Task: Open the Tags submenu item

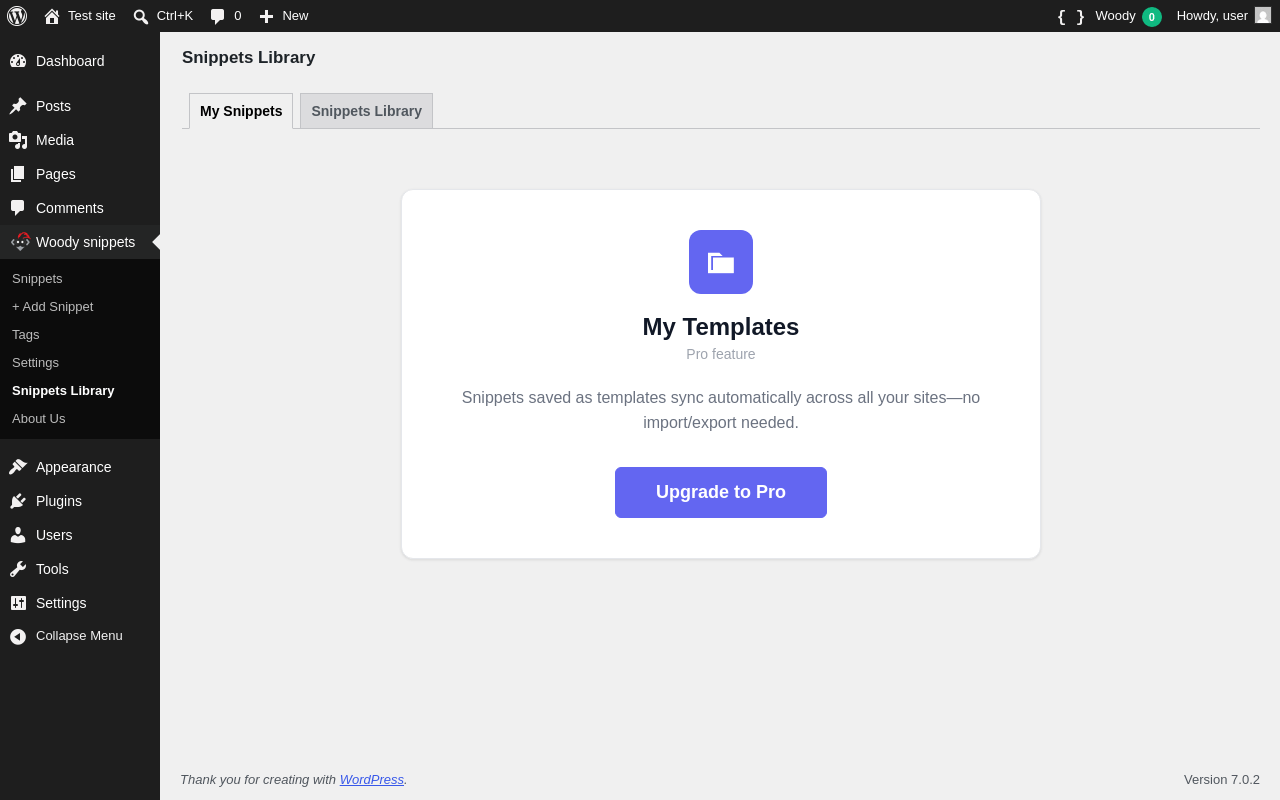Action: point(26,335)
